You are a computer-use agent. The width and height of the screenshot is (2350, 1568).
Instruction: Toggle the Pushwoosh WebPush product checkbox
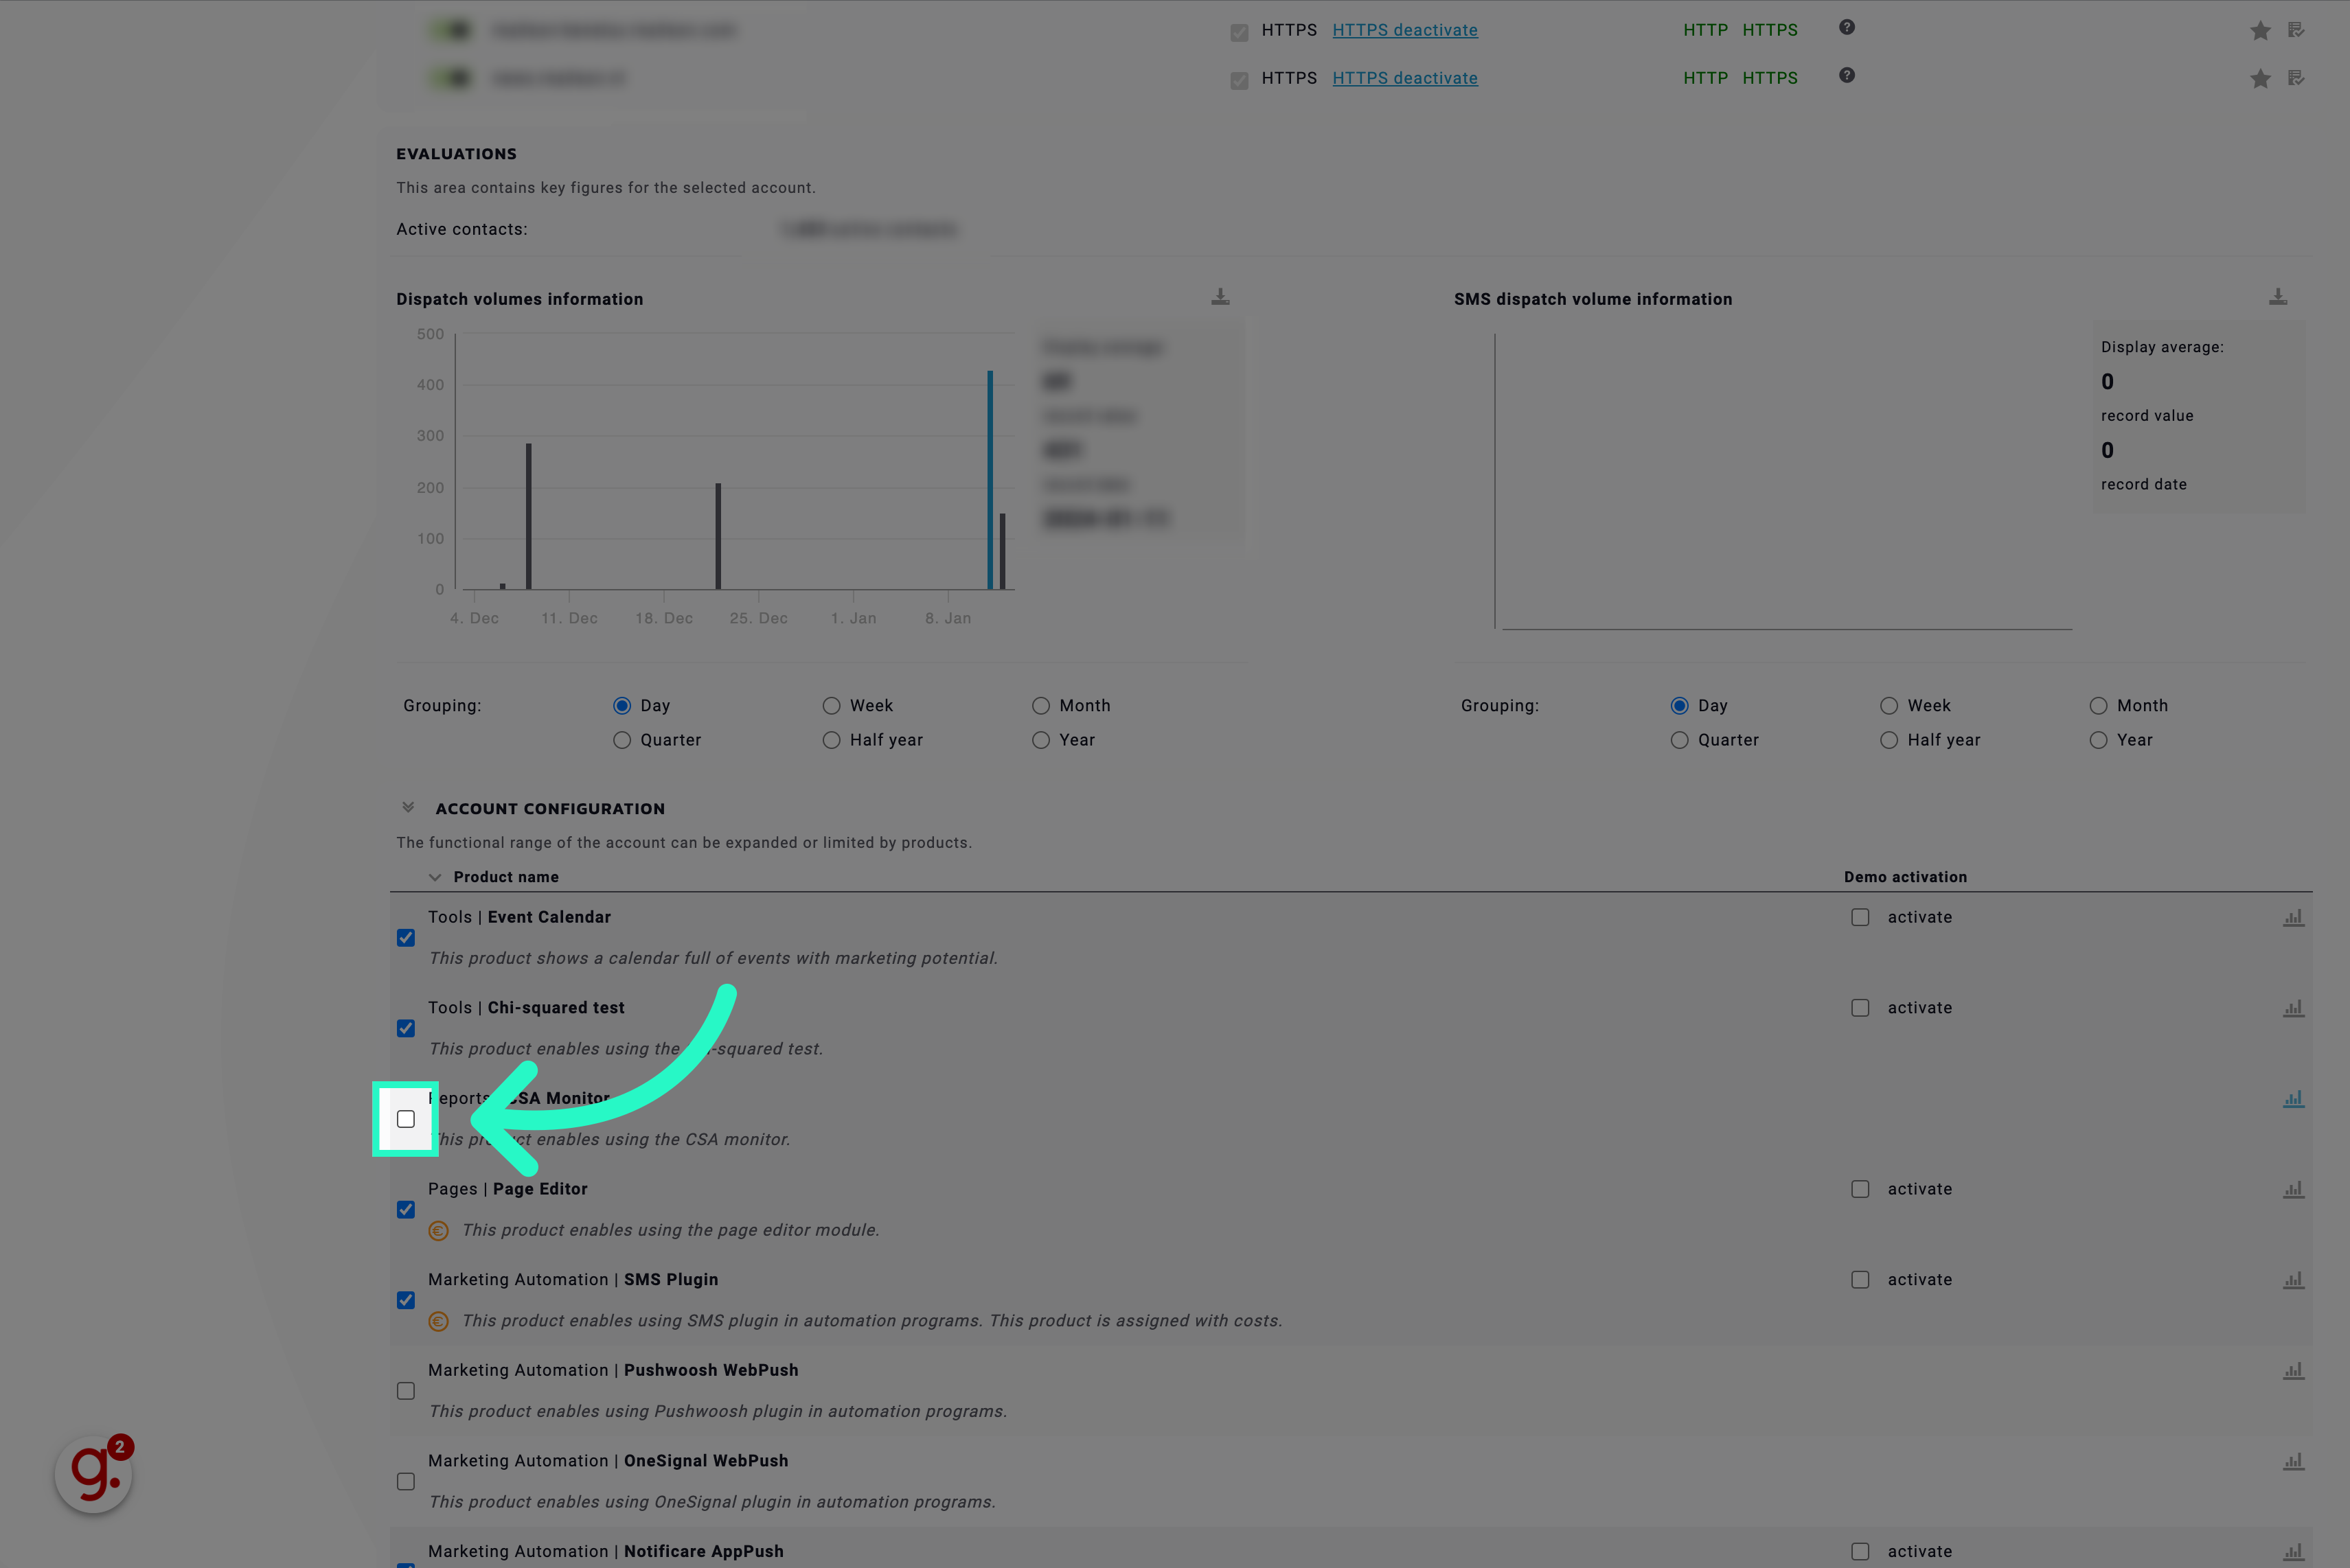point(404,1390)
